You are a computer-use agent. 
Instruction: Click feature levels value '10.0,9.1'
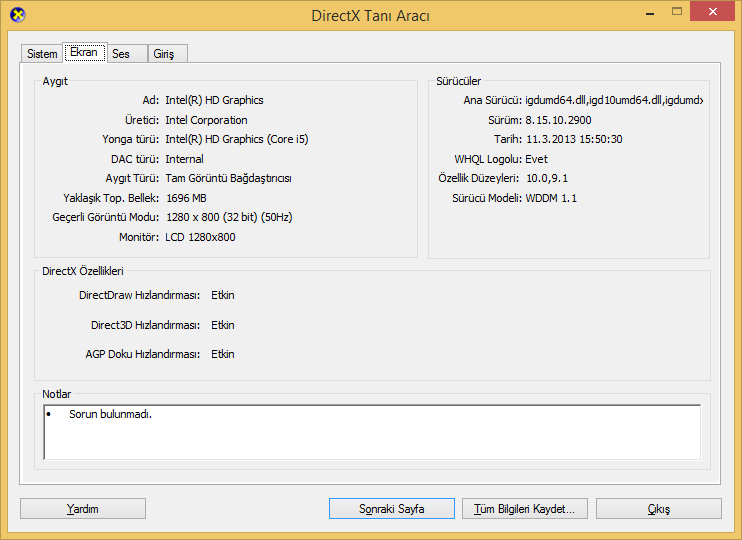[547, 178]
